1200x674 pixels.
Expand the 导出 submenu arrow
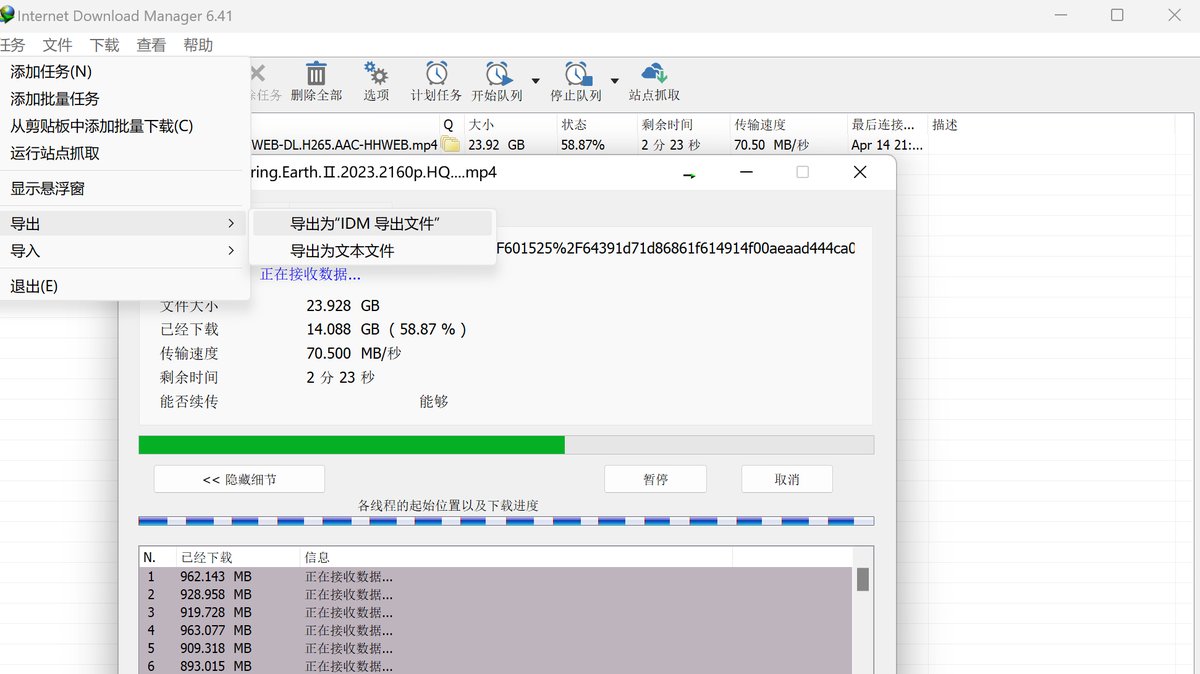click(231, 224)
